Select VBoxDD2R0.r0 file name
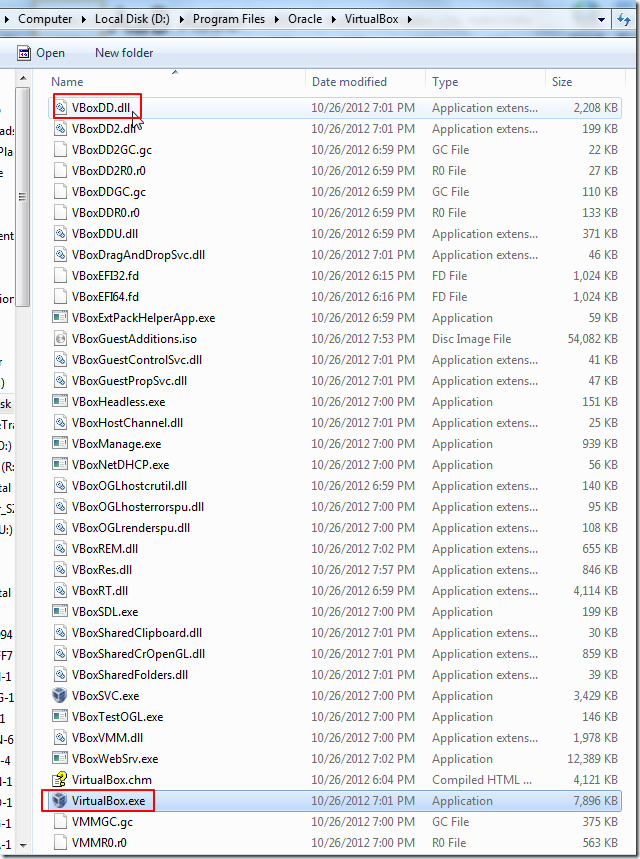Viewport: 640px width, 859px height. click(108, 171)
